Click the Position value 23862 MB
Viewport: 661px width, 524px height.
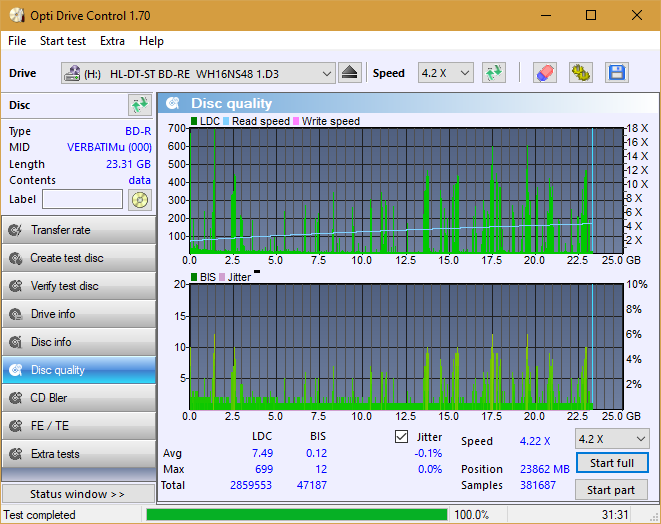pyautogui.click(x=545, y=469)
